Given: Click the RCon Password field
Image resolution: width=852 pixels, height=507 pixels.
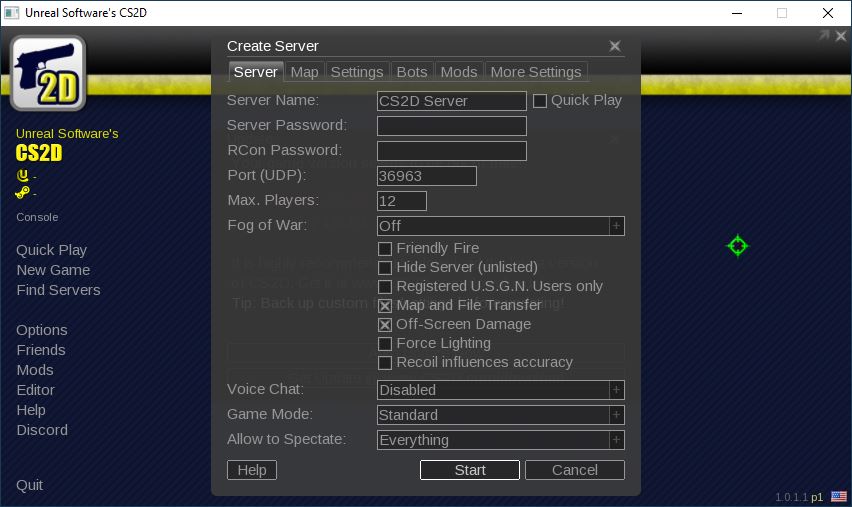Looking at the screenshot, I should pyautogui.click(x=452, y=151).
